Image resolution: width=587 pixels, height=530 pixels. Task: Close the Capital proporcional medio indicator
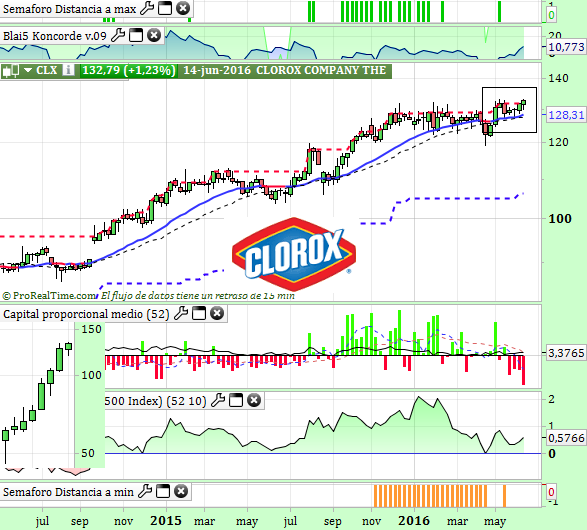(217, 313)
